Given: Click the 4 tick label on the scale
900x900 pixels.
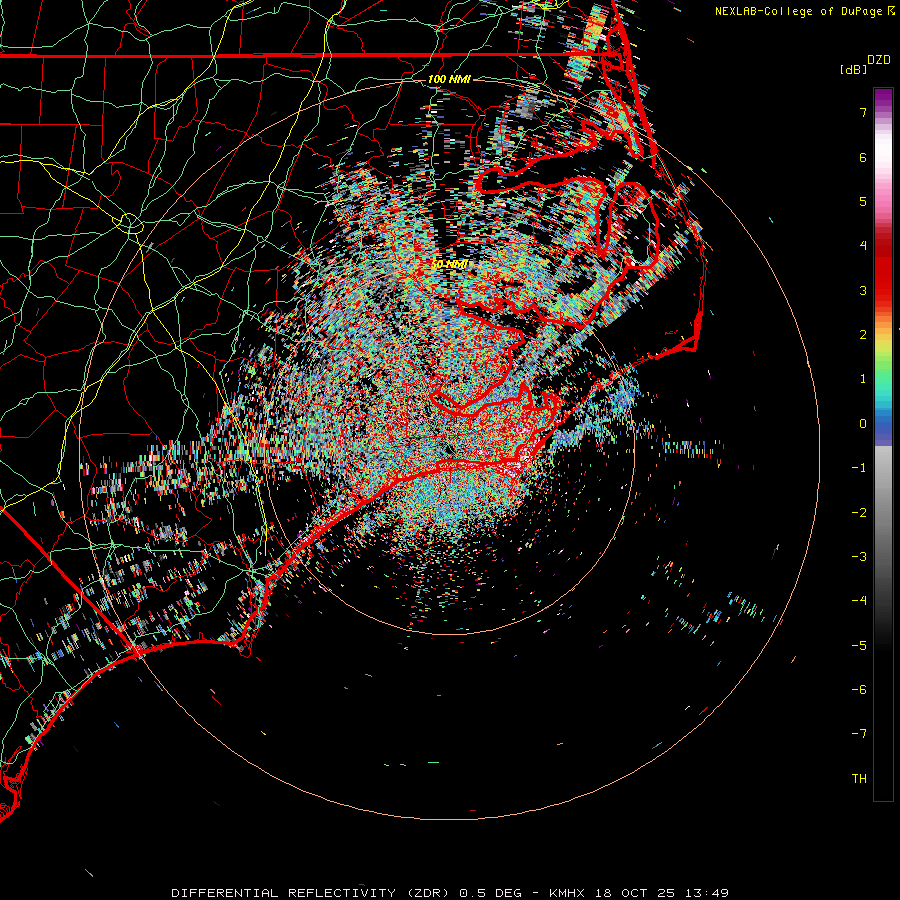Looking at the screenshot, I should pos(863,246).
